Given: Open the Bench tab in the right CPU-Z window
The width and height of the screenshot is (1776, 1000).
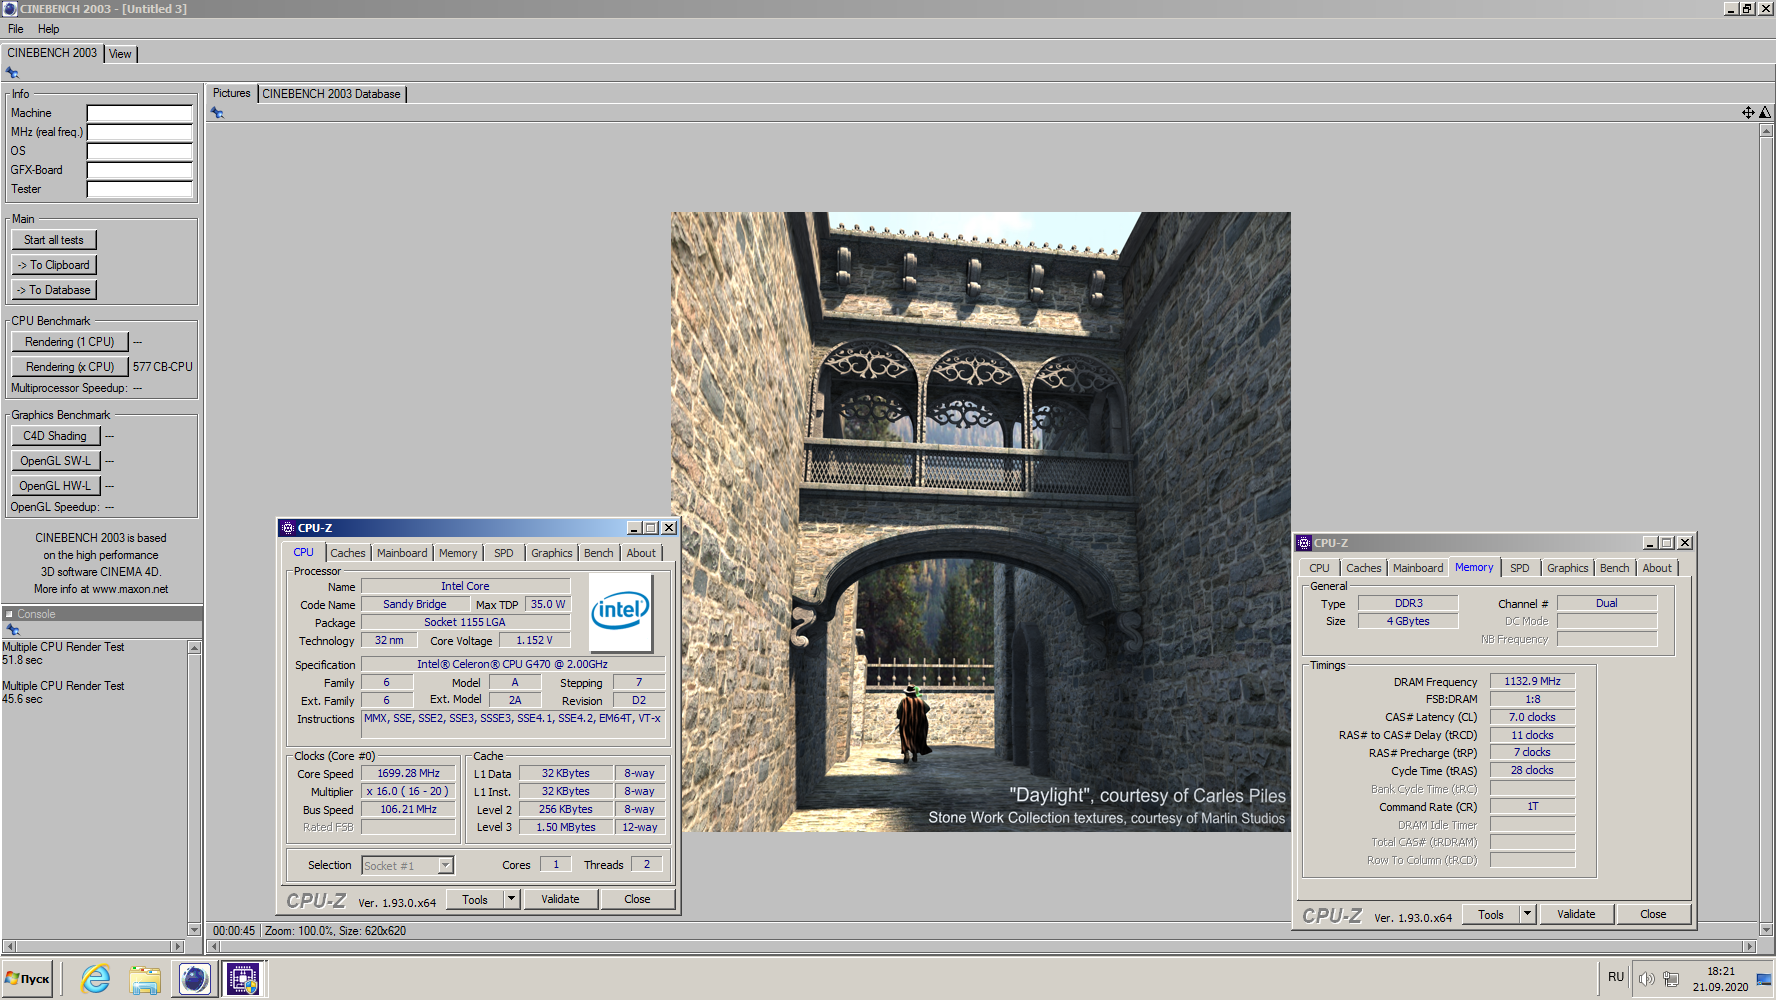Looking at the screenshot, I should [x=1615, y=568].
